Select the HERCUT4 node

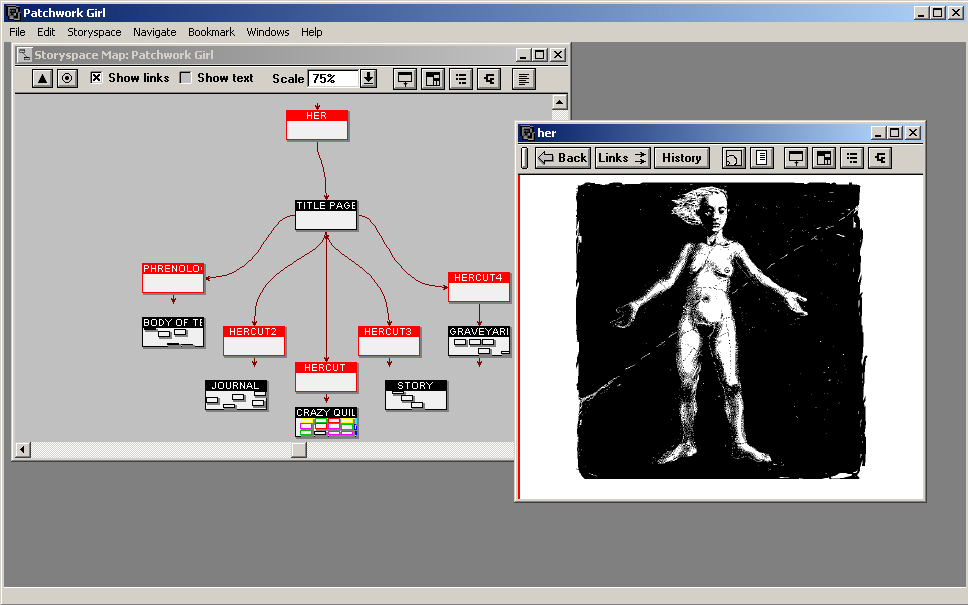[479, 287]
